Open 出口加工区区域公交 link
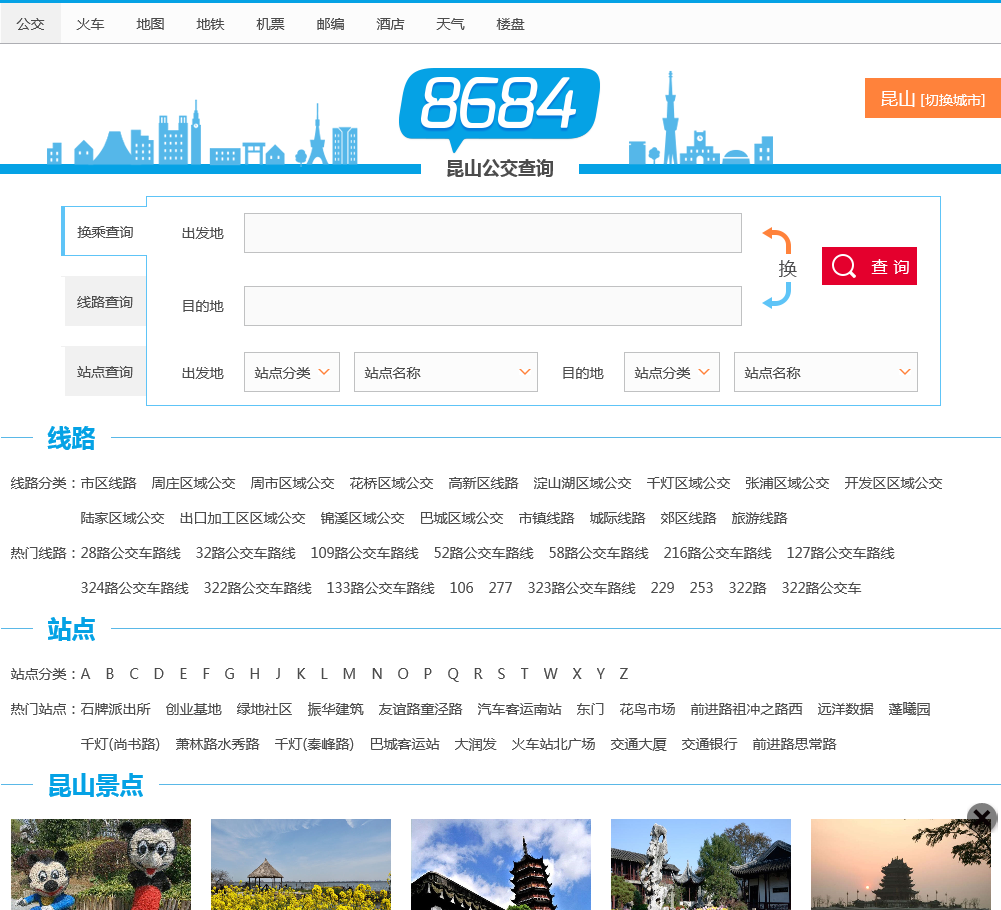 243,518
